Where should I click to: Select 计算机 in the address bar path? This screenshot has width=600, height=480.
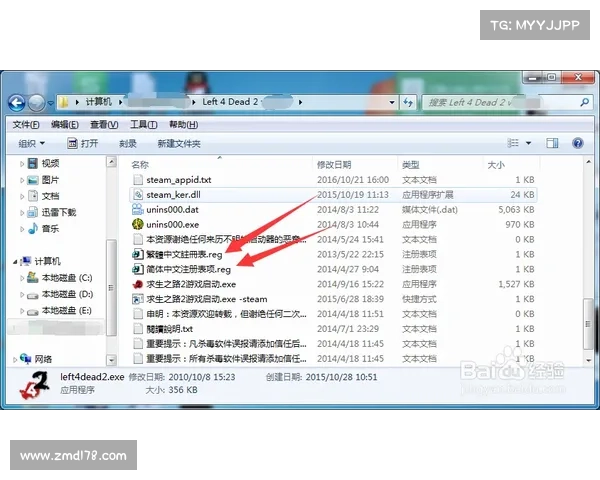[98, 102]
